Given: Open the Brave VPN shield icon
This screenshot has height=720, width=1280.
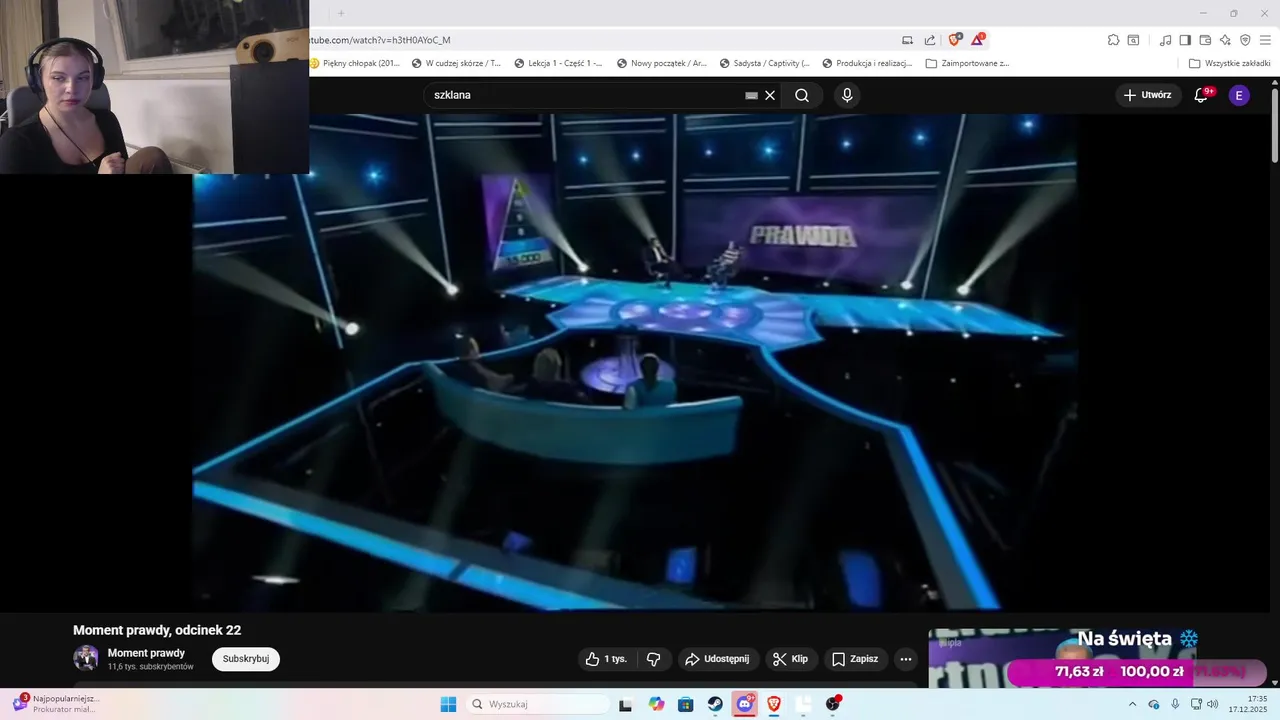Looking at the screenshot, I should click(1245, 40).
